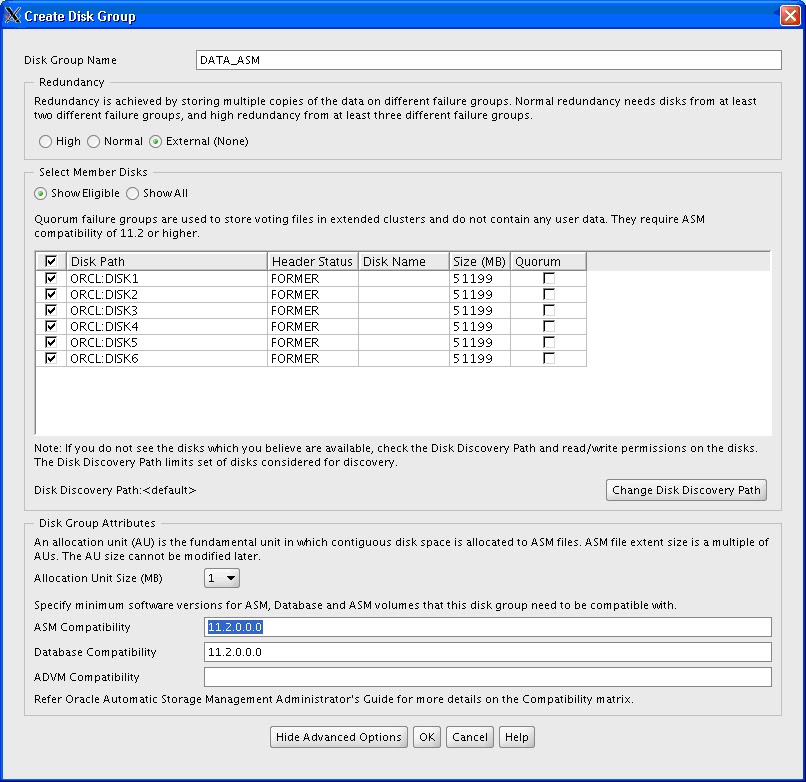Sort disks by the Size (MB) column header
The height and width of the screenshot is (782, 806).
tap(479, 261)
